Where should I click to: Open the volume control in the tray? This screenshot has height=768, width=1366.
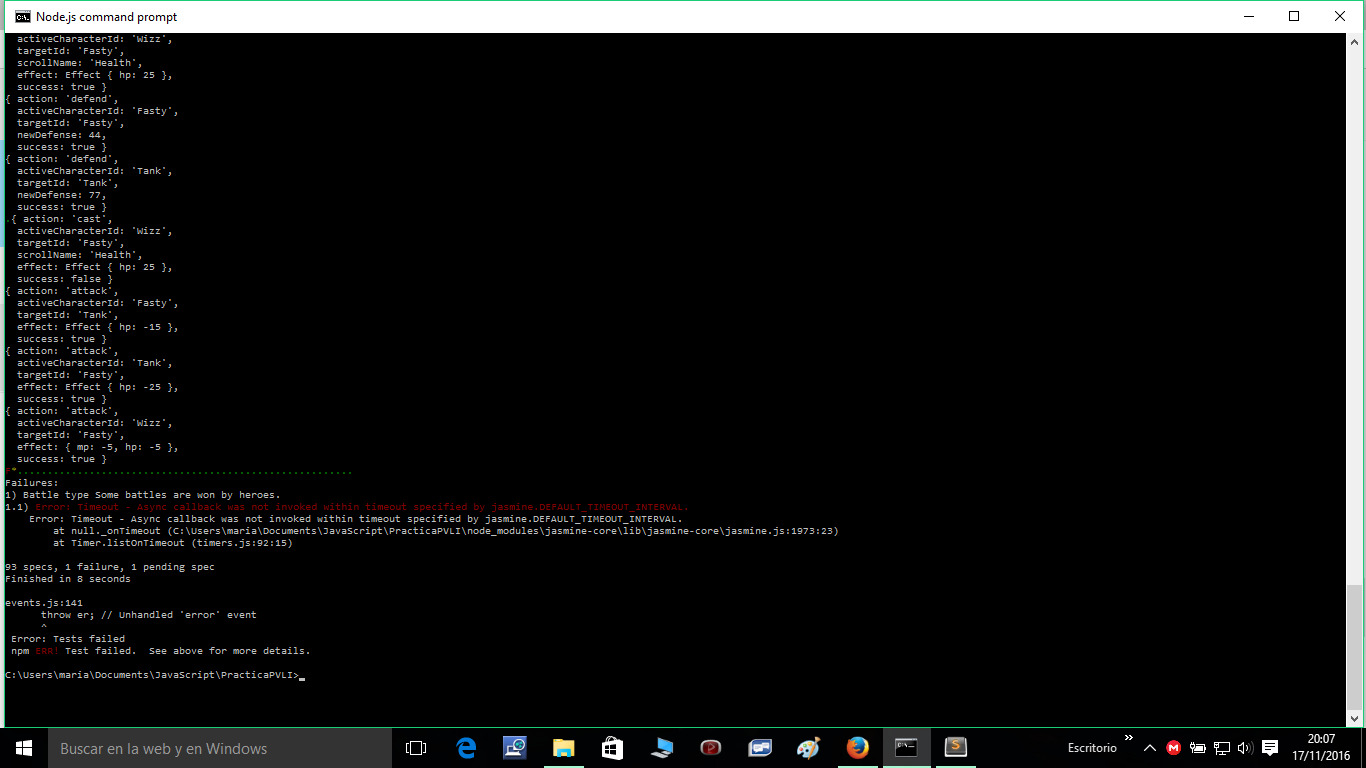tap(1245, 748)
